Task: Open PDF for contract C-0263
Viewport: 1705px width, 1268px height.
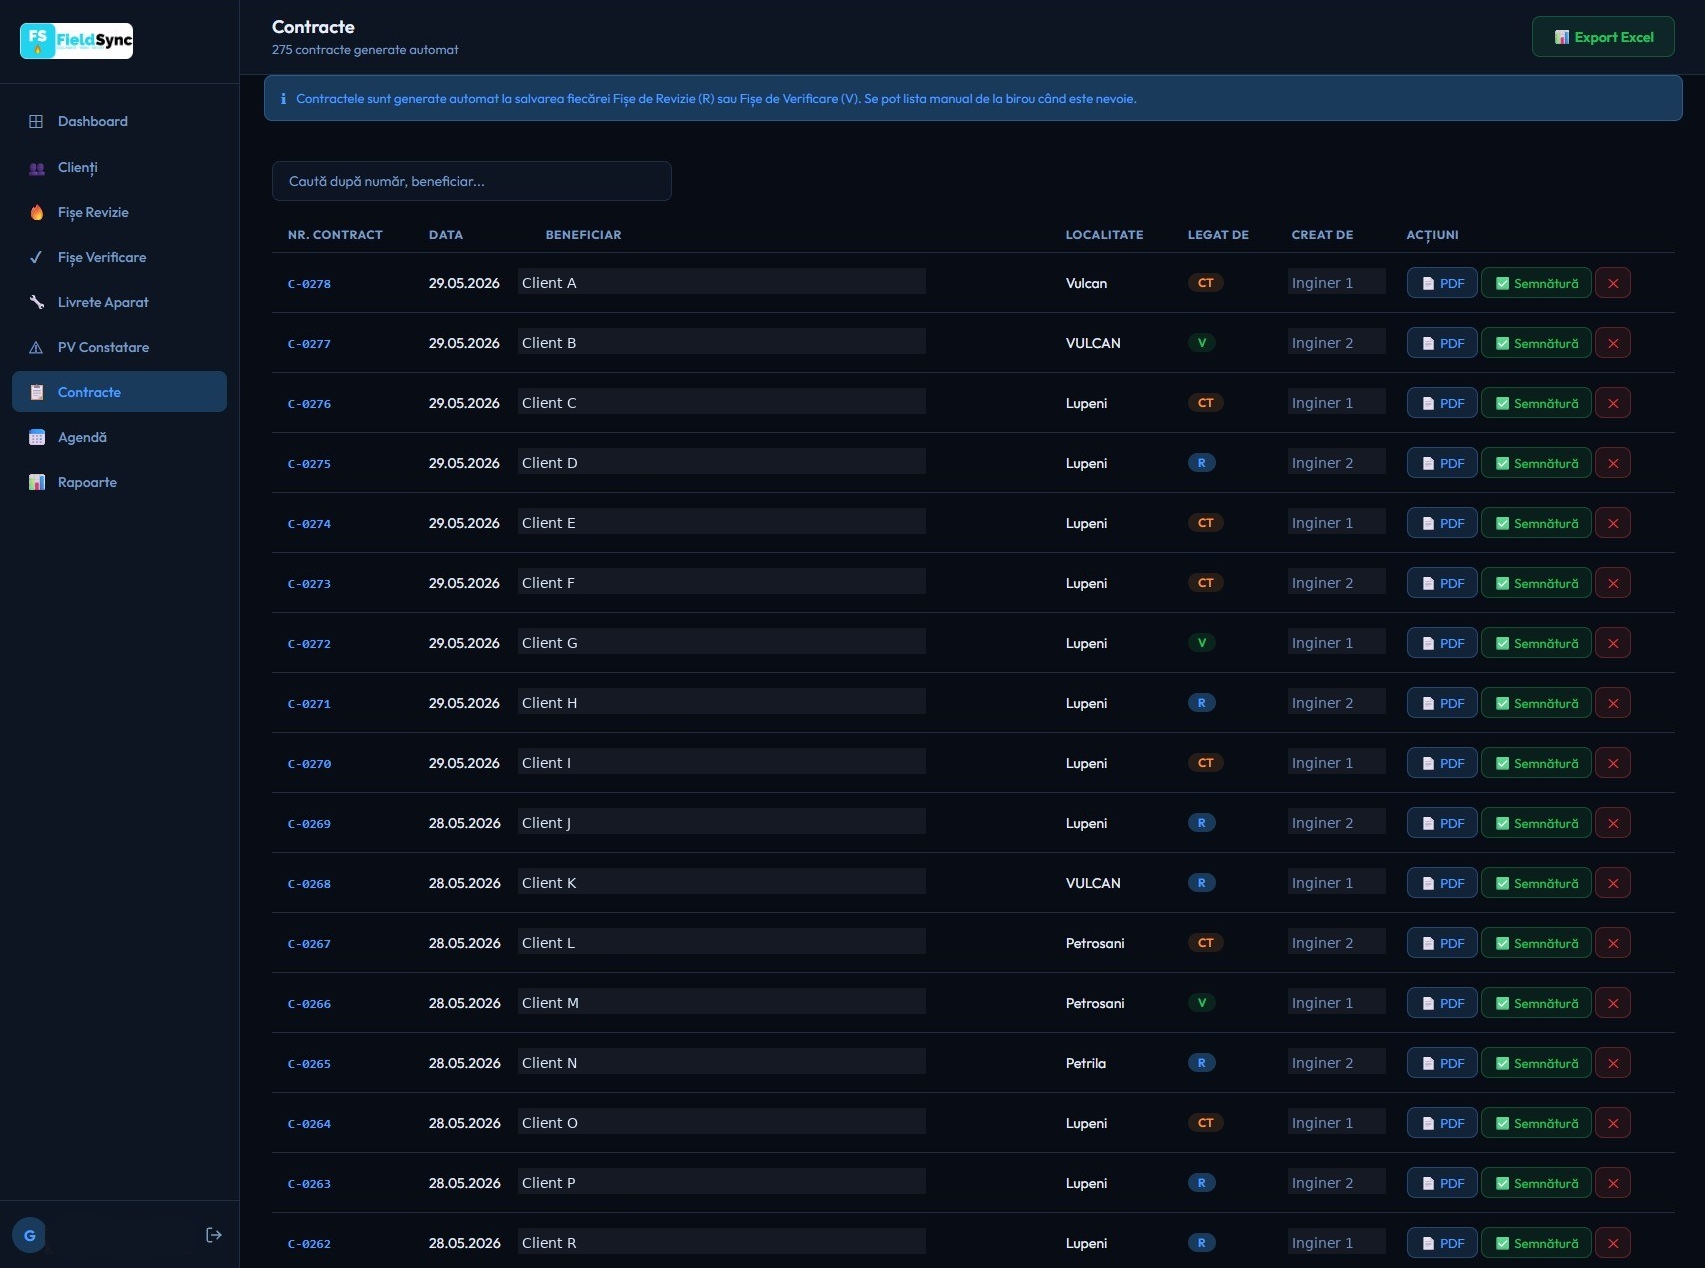Action: click(x=1442, y=1183)
